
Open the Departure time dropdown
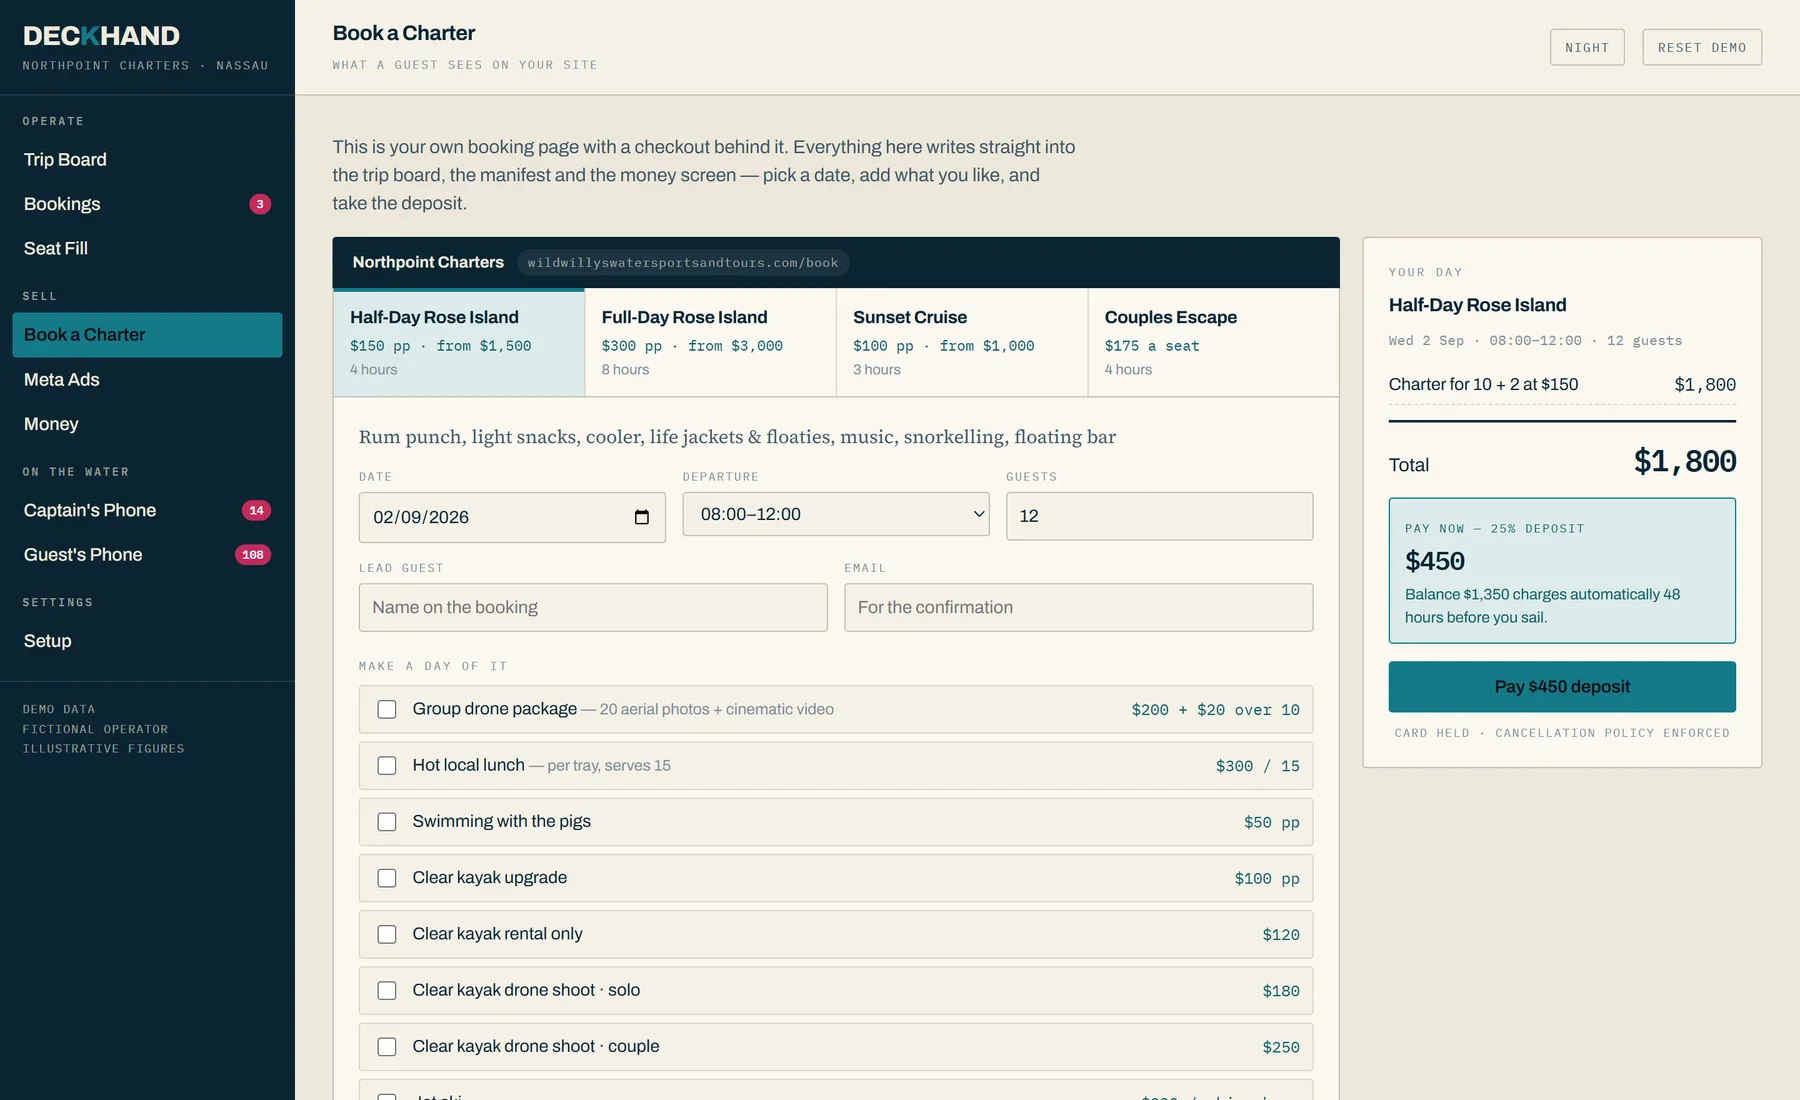[x=836, y=514]
